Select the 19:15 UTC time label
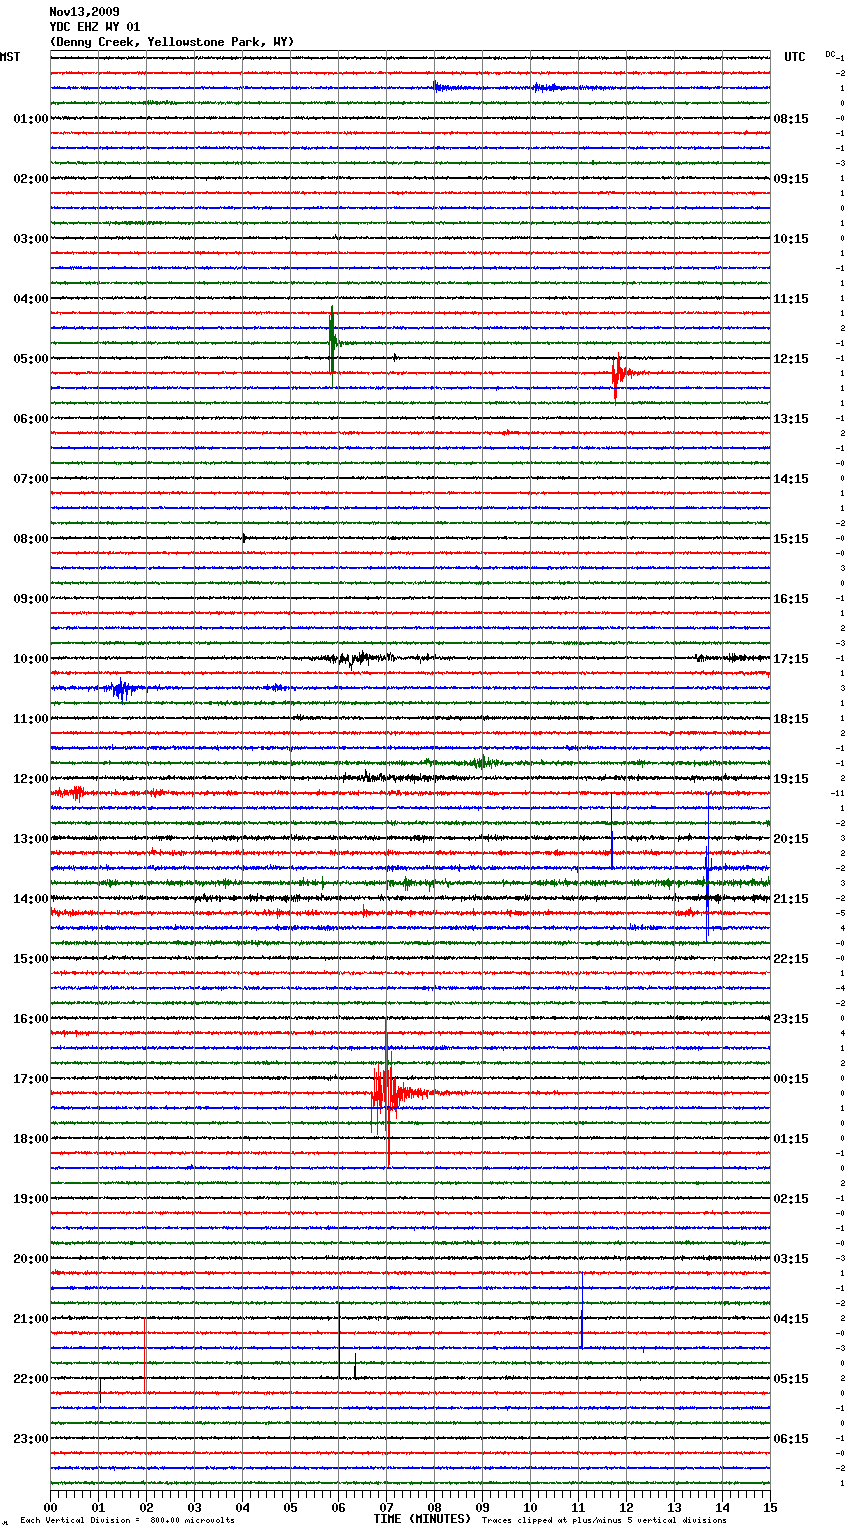Image resolution: width=850 pixels, height=1534 pixels. click(x=791, y=779)
